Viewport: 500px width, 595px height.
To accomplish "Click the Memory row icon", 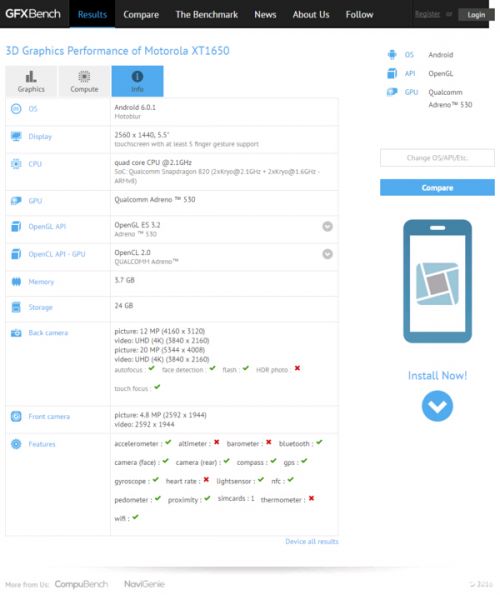I will 16,282.
